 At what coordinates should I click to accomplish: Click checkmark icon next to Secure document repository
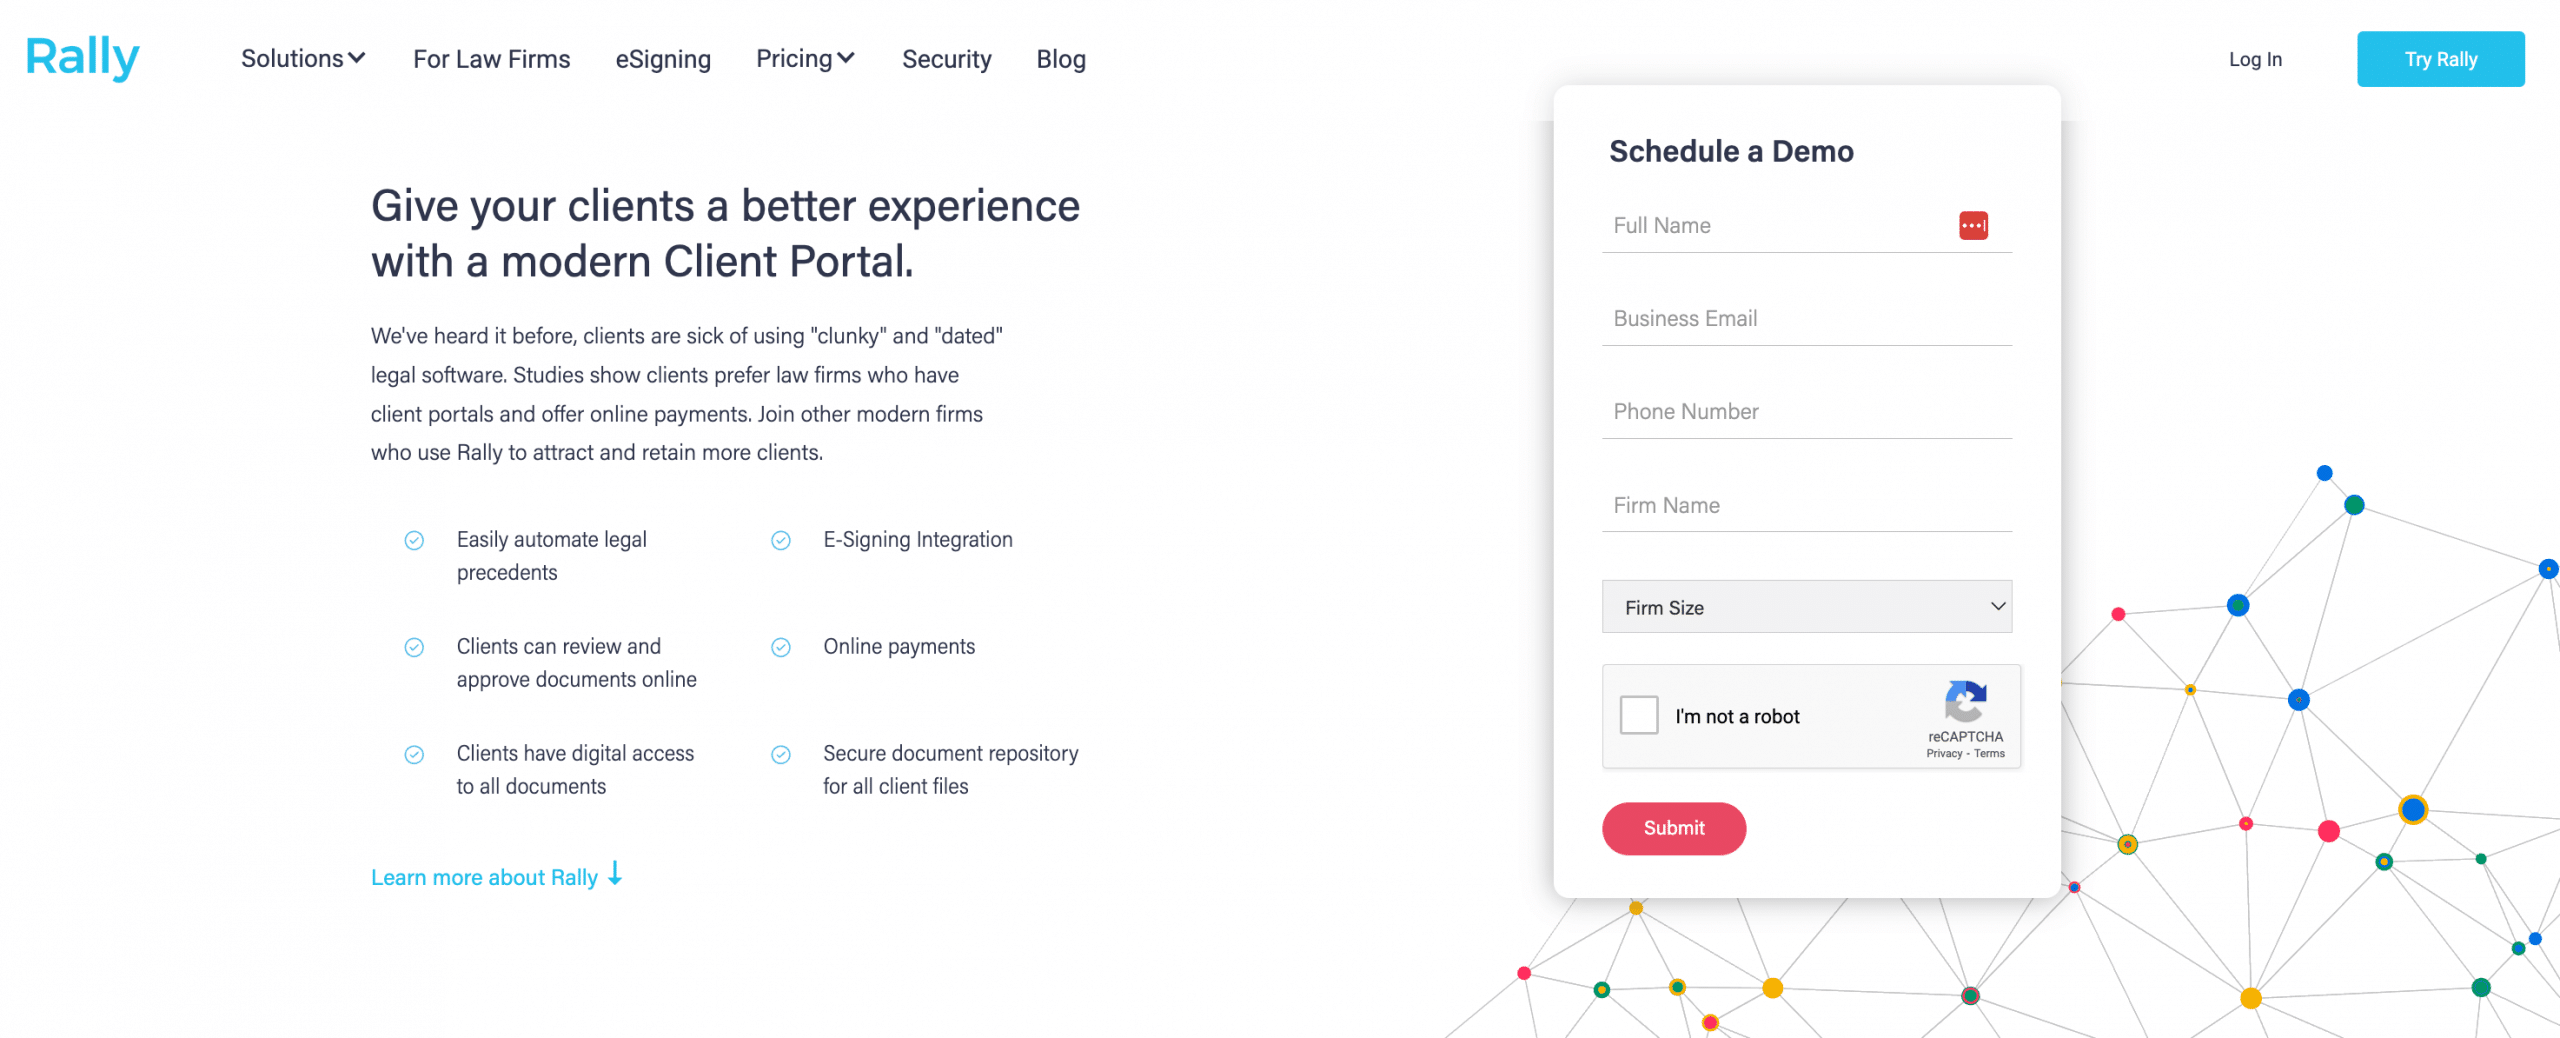[781, 755]
